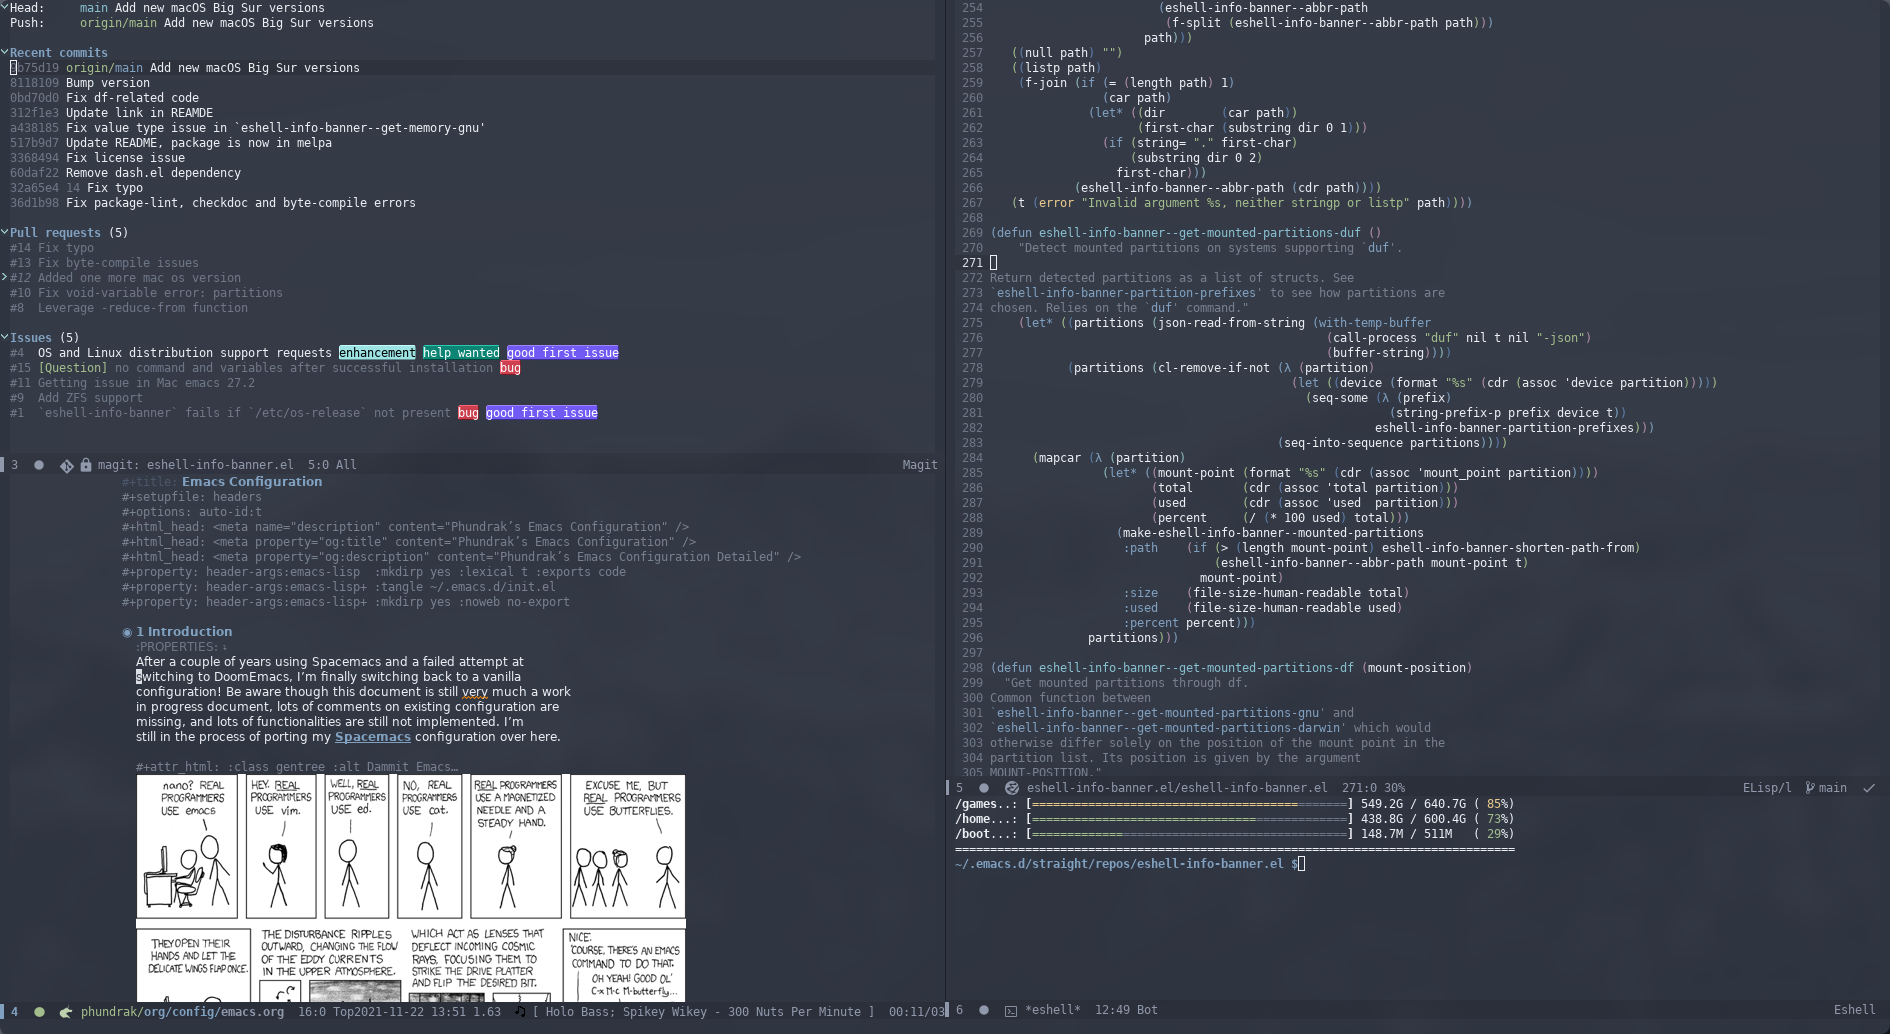Click the buffer state dot in eshell modeline

point(983,1010)
